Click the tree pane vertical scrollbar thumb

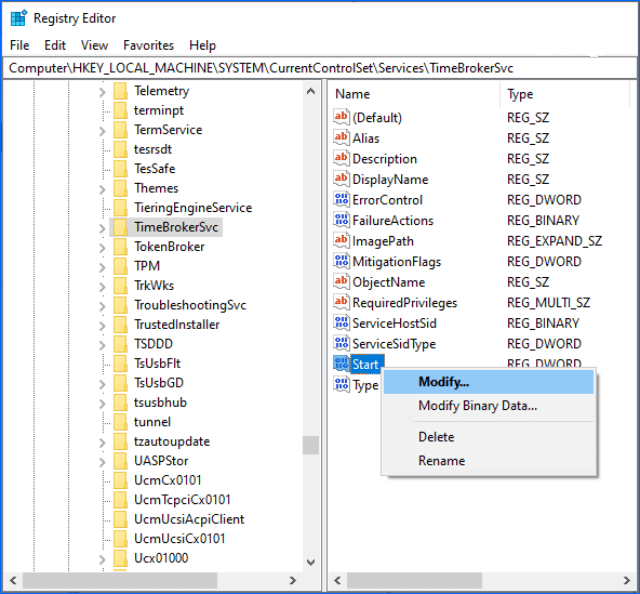(311, 445)
